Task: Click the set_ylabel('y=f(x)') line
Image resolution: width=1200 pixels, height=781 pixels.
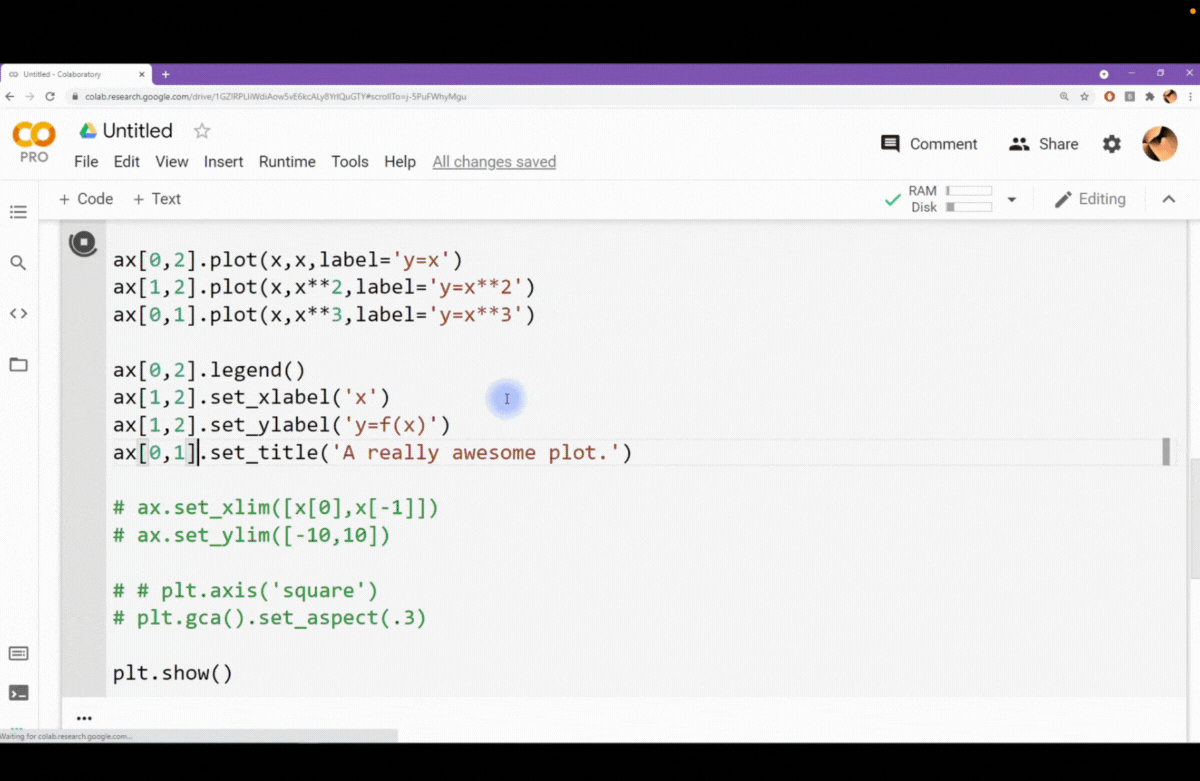Action: [282, 425]
